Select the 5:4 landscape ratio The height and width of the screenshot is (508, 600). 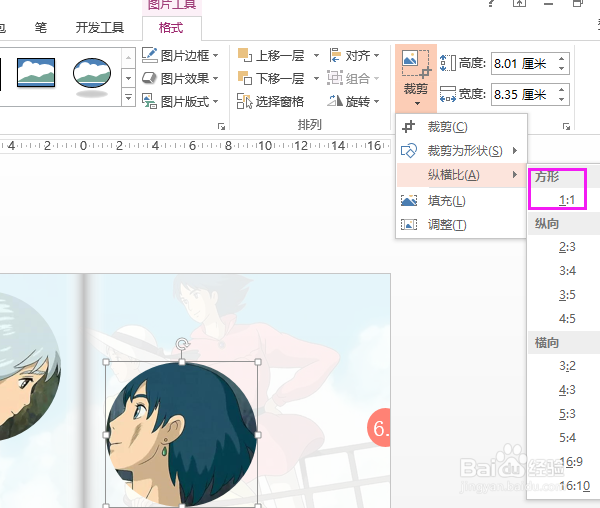tap(567, 438)
